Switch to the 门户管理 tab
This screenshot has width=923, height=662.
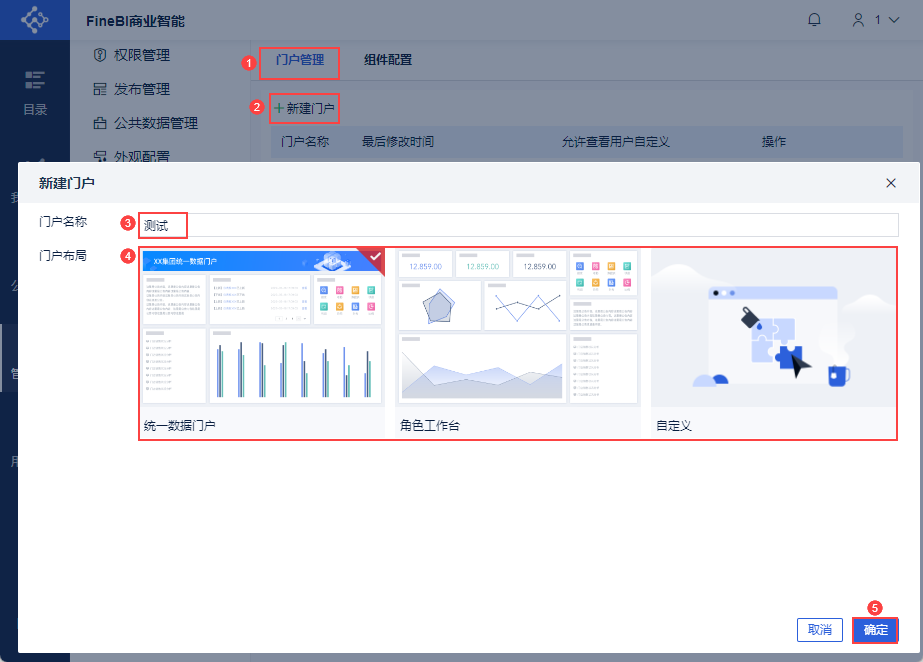tap(300, 59)
